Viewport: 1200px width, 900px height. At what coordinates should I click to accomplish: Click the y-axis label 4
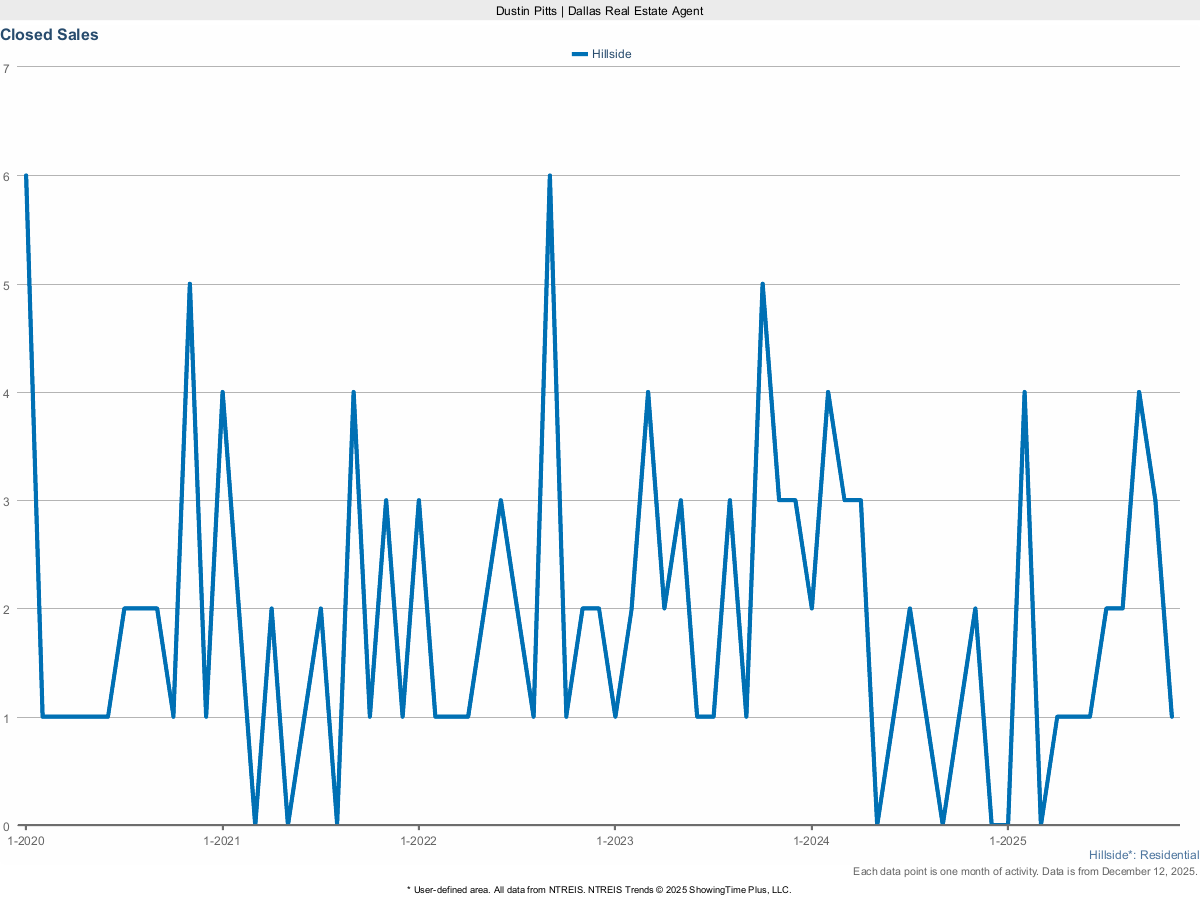(x=6, y=393)
